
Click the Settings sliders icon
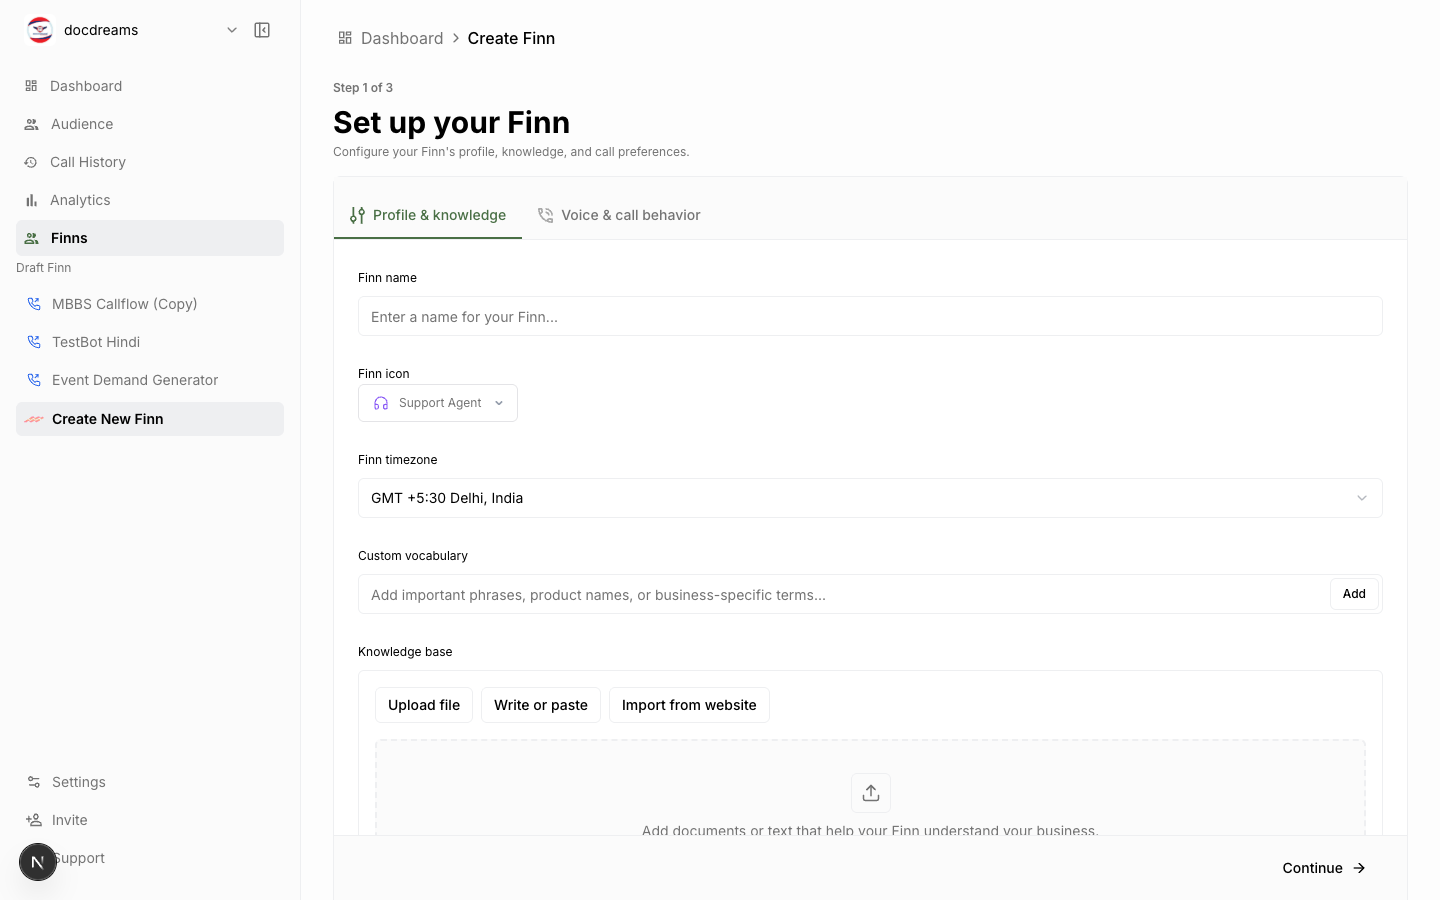34,782
